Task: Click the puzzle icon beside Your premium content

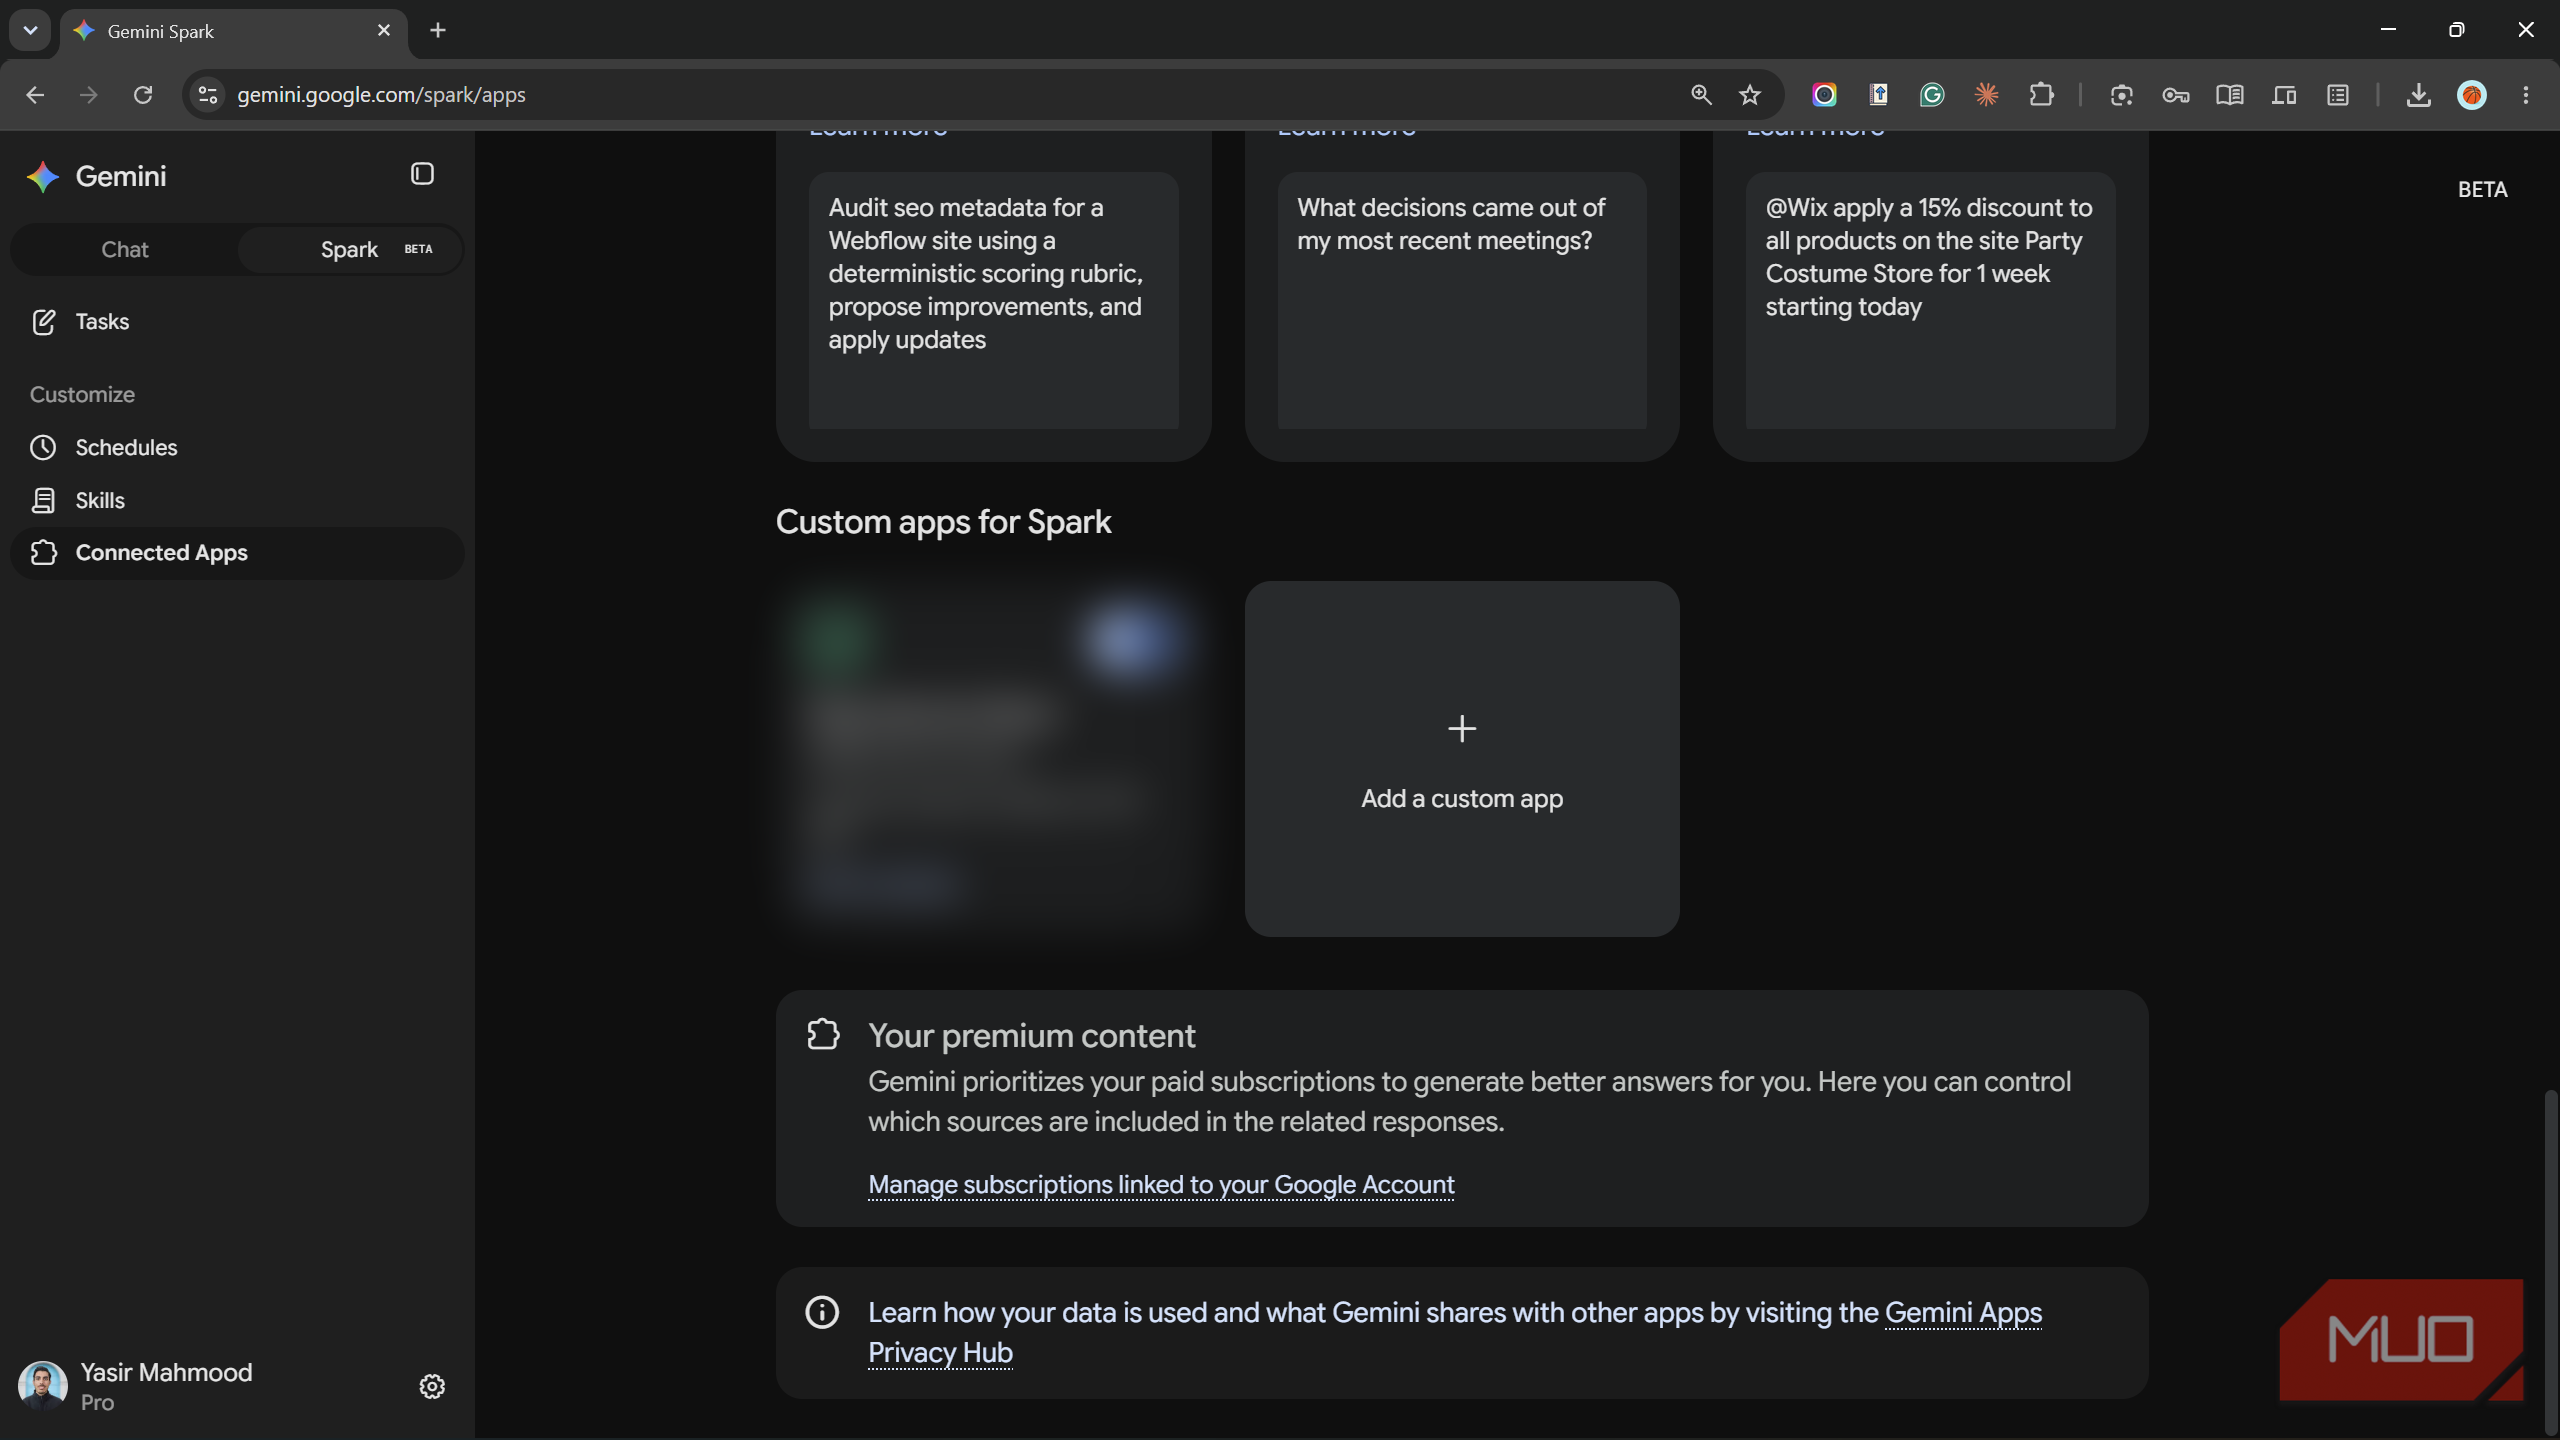Action: pos(823,1034)
